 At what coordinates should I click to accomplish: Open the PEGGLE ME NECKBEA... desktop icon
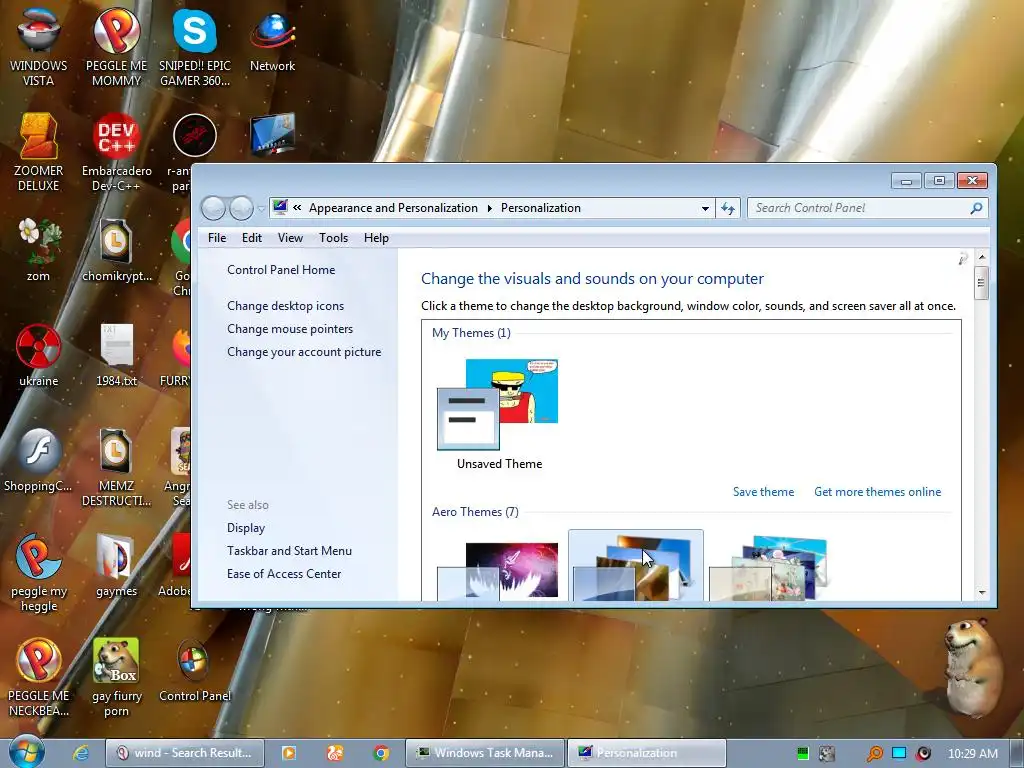(x=38, y=678)
